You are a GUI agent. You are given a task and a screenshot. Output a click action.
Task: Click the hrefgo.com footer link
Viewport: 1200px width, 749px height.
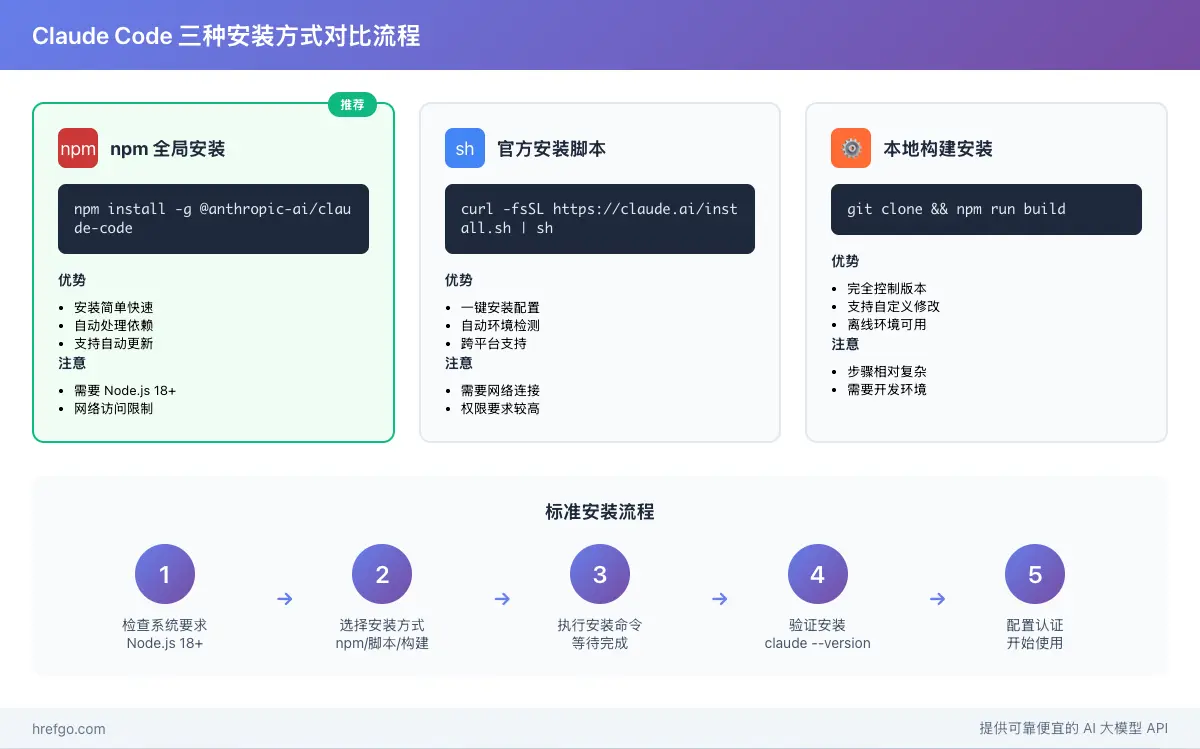point(69,729)
